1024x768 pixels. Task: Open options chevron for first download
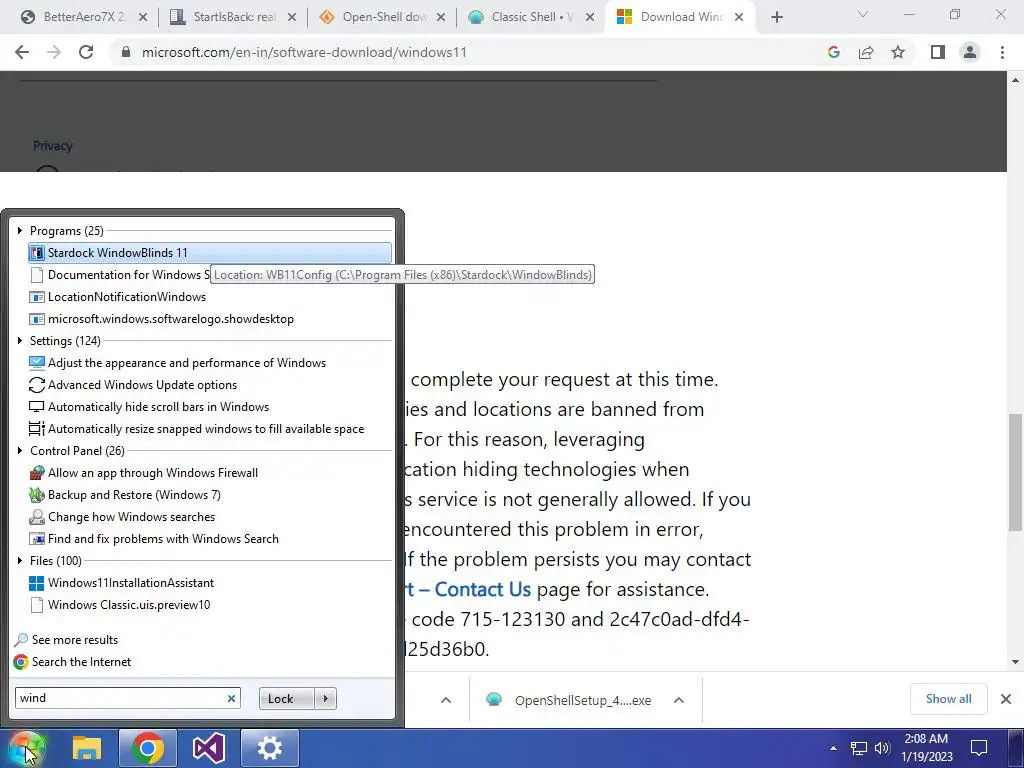coord(445,700)
